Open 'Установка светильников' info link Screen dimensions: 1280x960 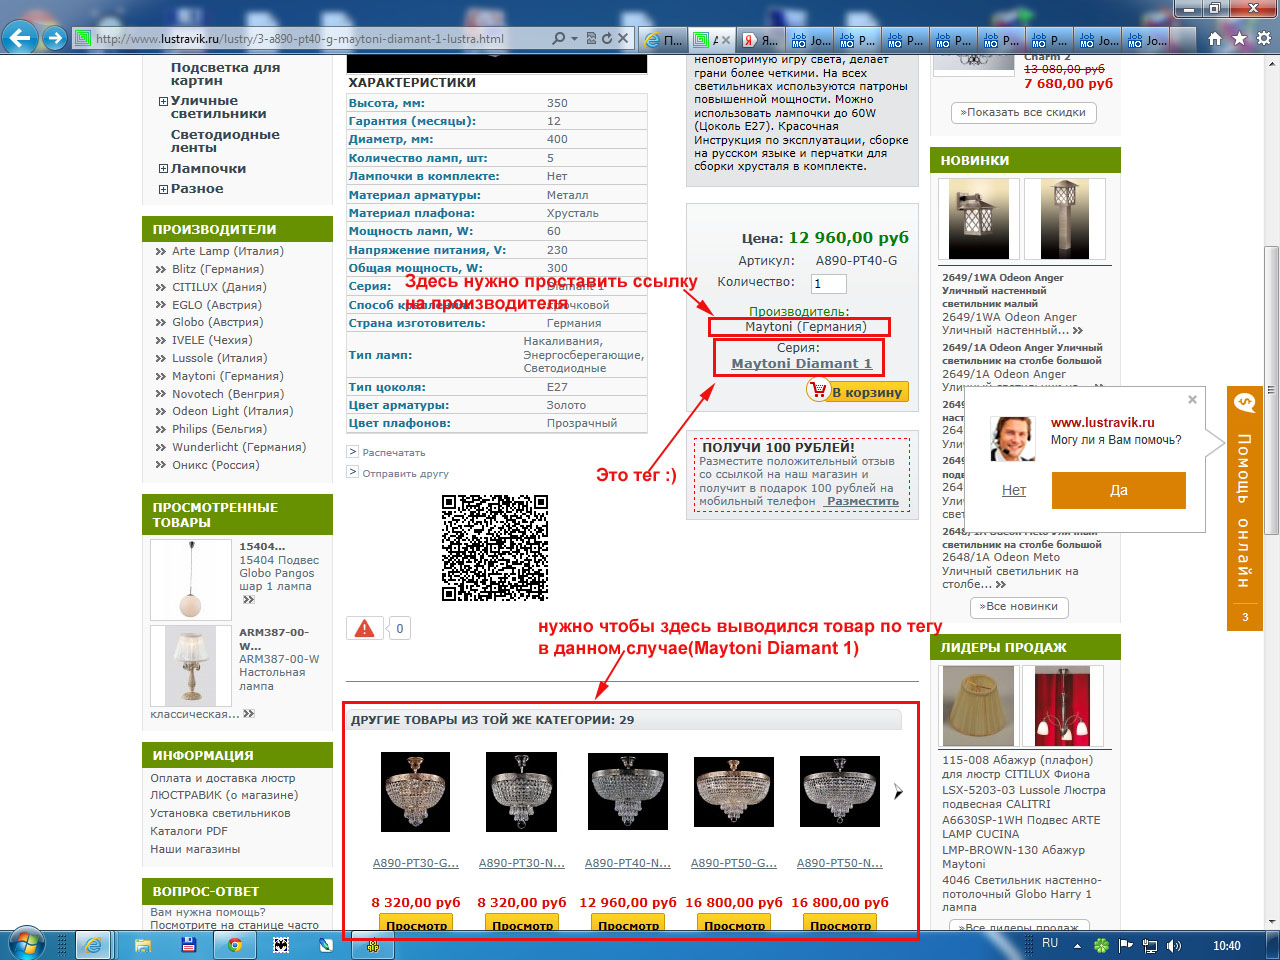tap(220, 813)
